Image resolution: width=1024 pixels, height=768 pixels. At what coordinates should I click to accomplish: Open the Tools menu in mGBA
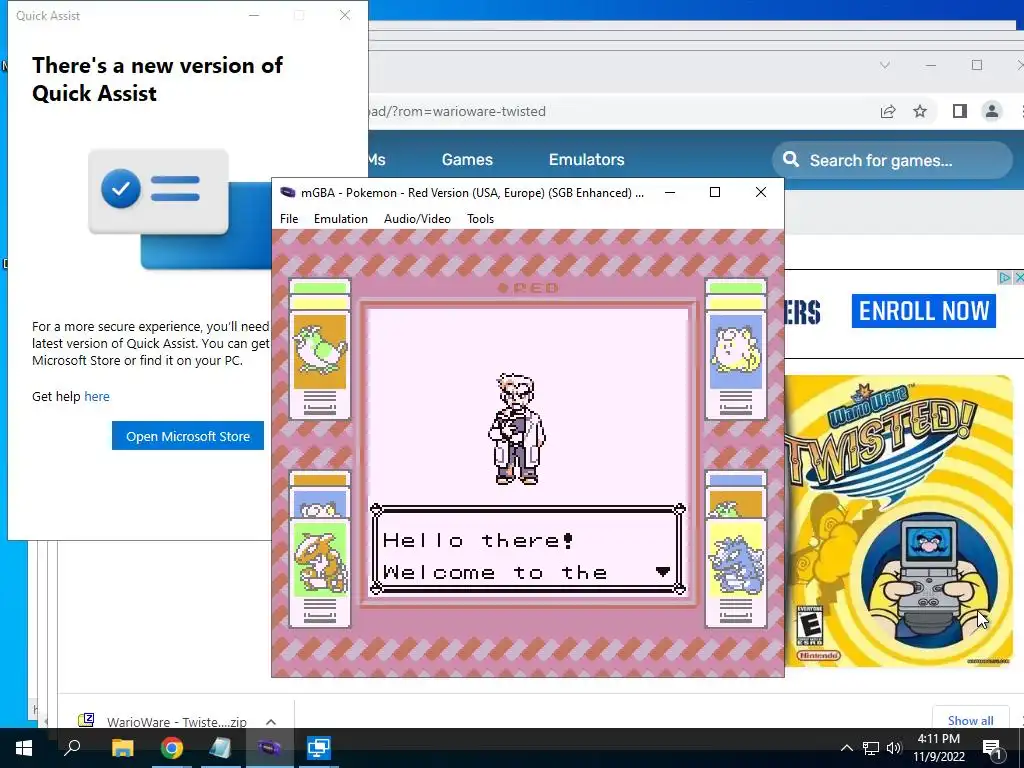(481, 219)
